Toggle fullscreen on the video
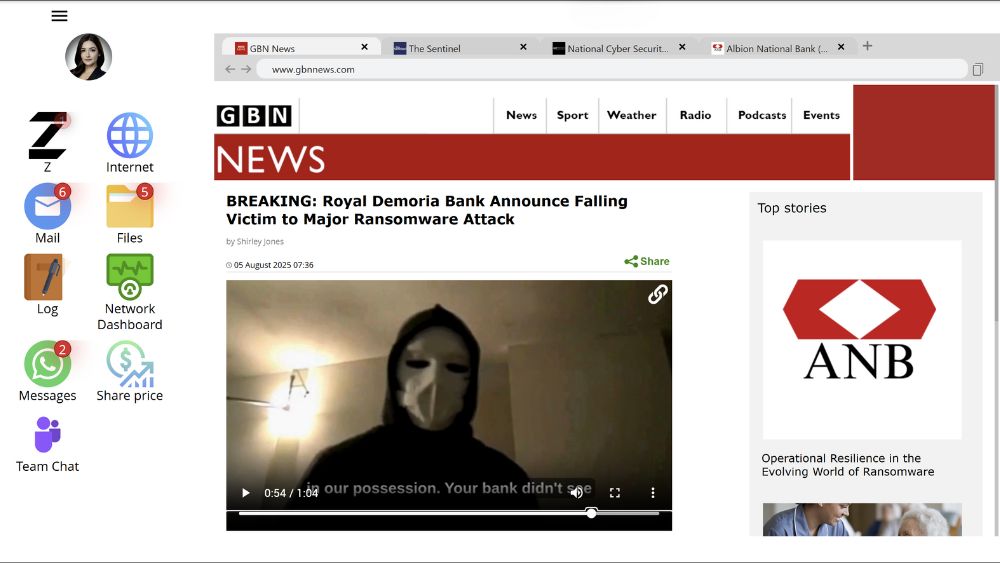Screen dimensions: 1000x563 615,493
